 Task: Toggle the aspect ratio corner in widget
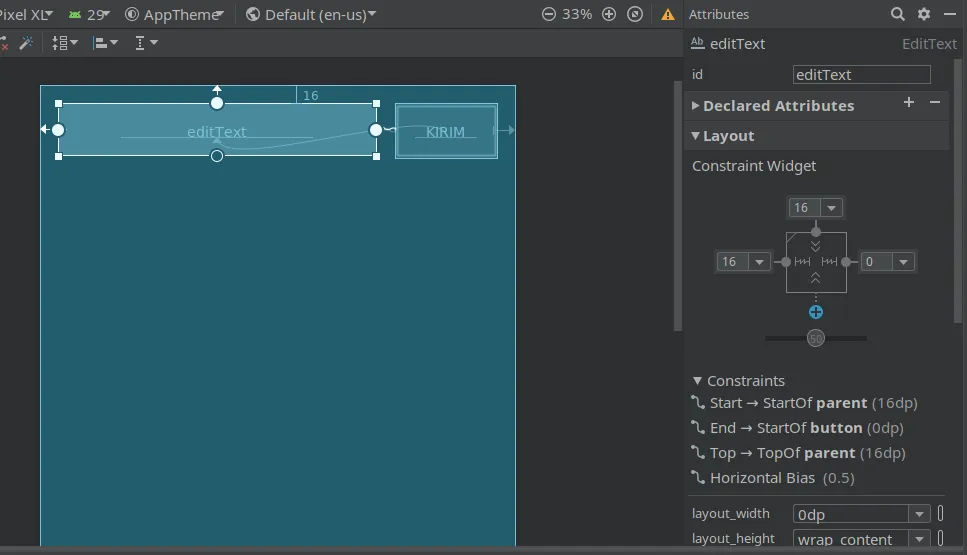pos(791,237)
